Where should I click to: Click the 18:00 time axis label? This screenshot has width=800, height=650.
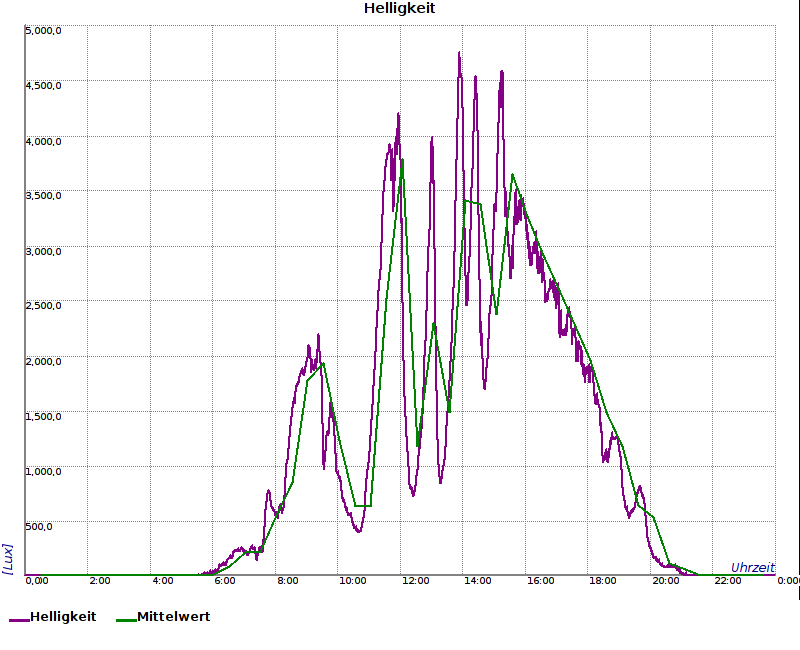point(603,581)
